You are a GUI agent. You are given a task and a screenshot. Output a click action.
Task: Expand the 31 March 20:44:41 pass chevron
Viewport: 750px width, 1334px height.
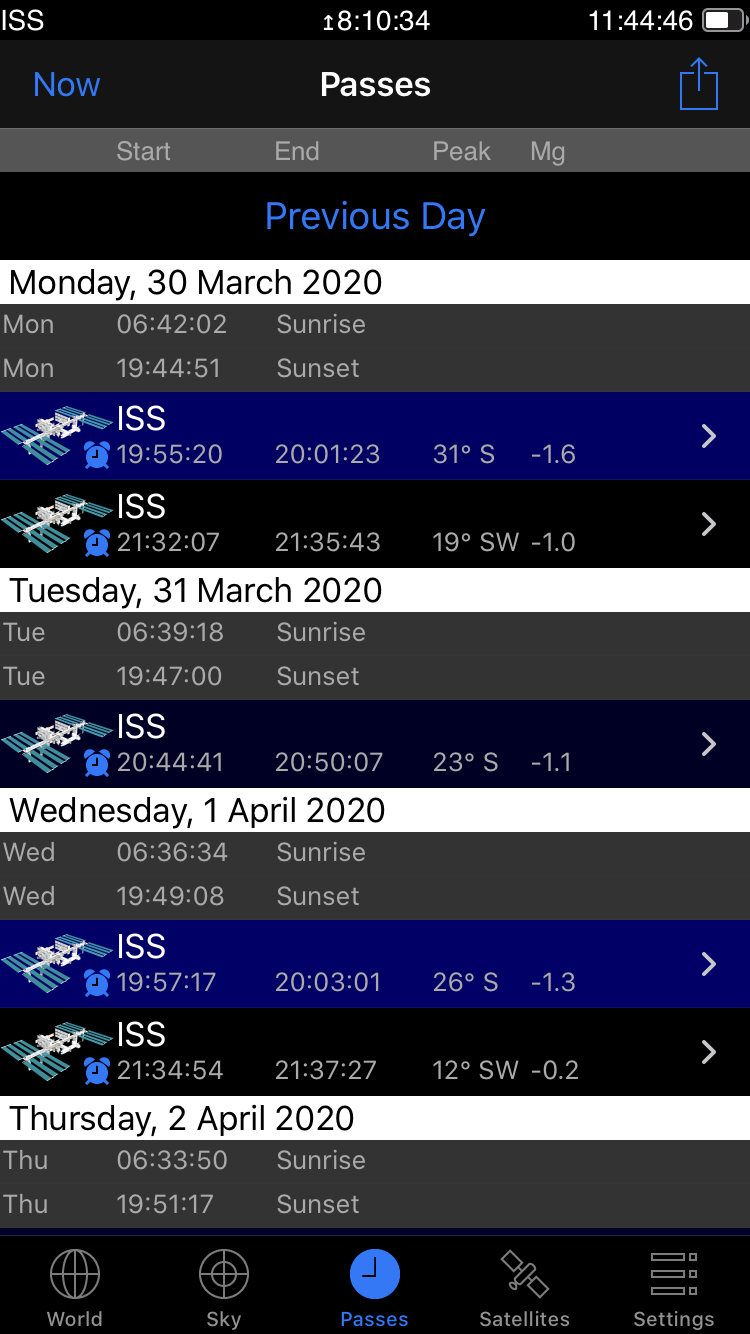tap(709, 744)
